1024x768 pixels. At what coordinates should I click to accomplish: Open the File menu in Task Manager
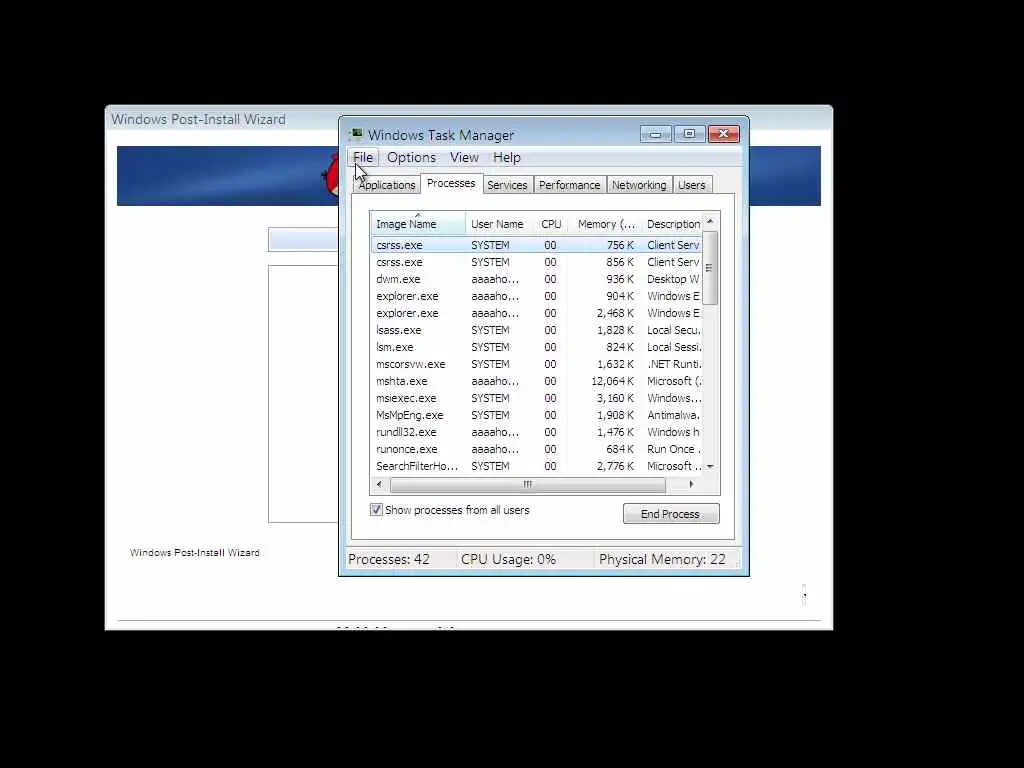coord(362,157)
